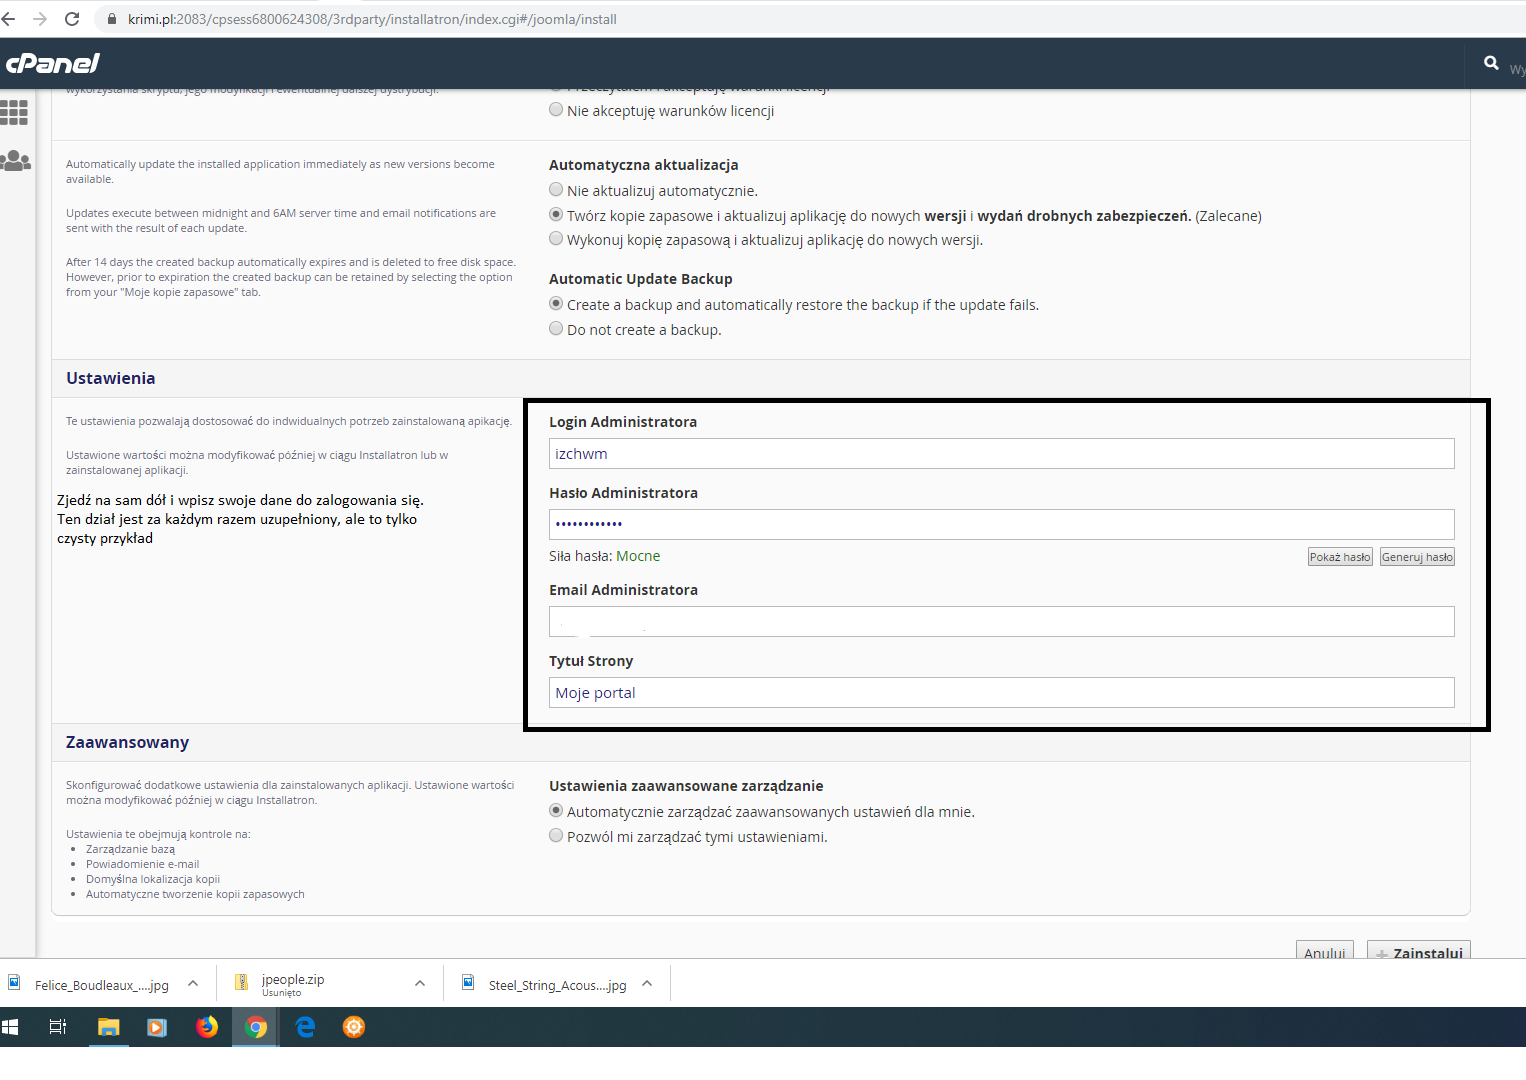Click the padlock icon in the address bar
The width and height of the screenshot is (1526, 1080).
[x=112, y=18]
